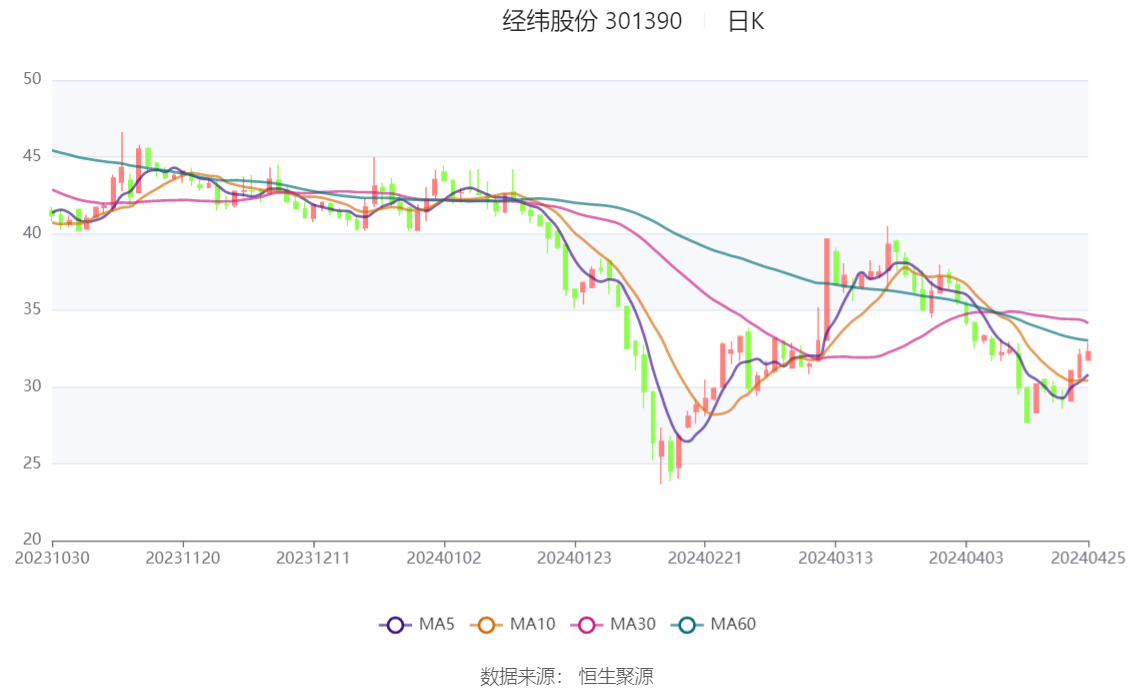Hide the MA30 line via its label
Screen dimensions: 1134x689
[x=633, y=624]
